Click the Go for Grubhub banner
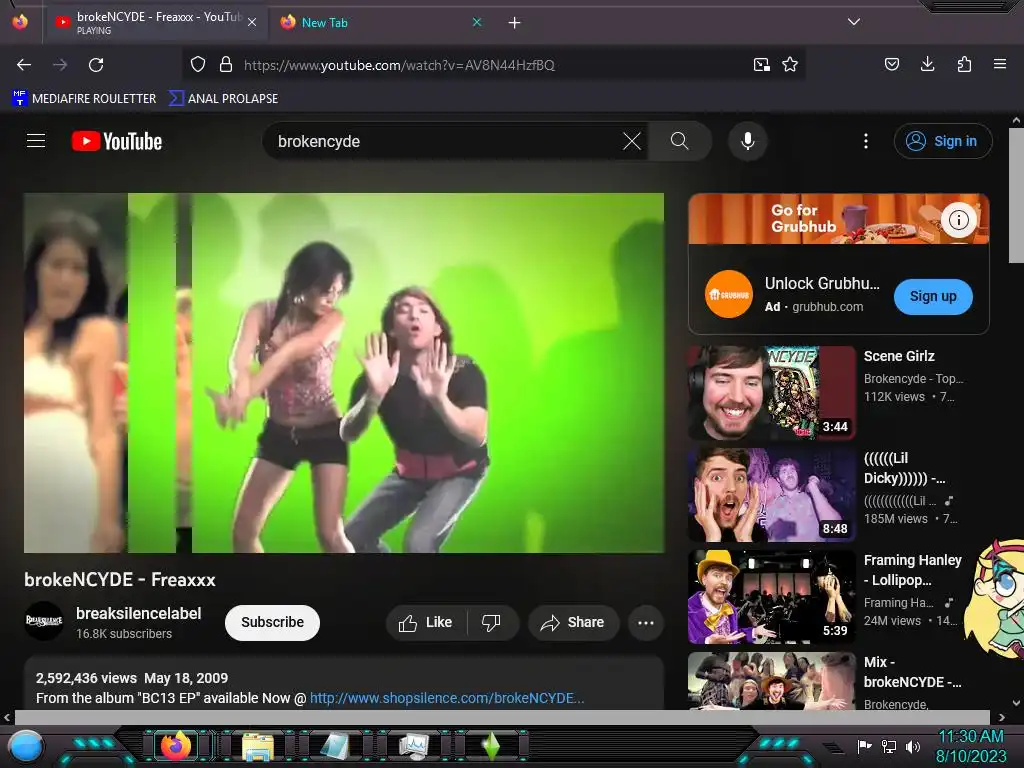Image resolution: width=1024 pixels, height=768 pixels. (x=839, y=219)
